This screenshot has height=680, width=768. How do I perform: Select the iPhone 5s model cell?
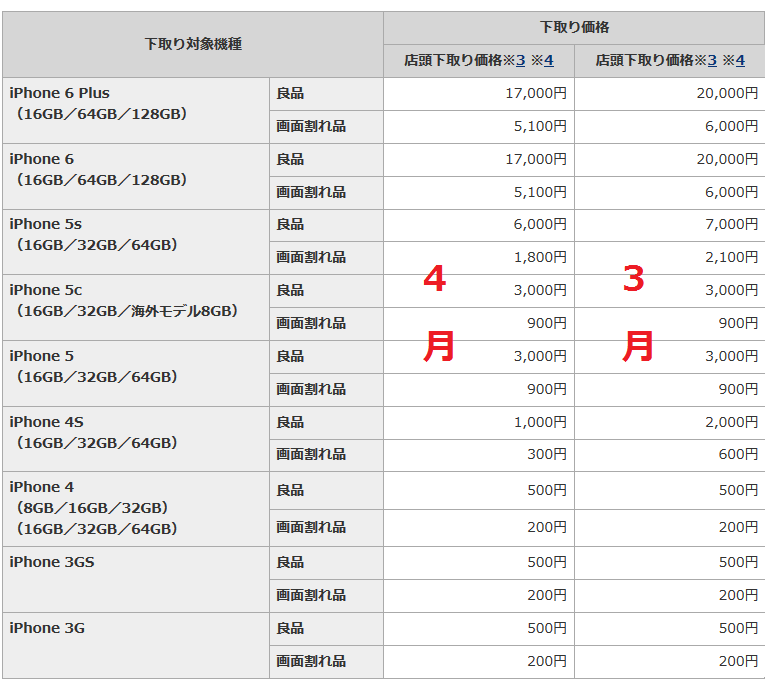pyautogui.click(x=136, y=242)
